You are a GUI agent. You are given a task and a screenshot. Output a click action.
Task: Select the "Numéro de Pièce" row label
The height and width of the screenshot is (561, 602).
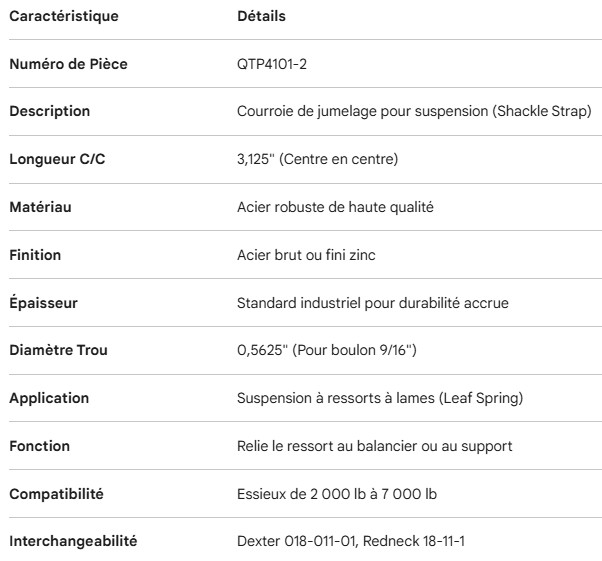coord(68,64)
